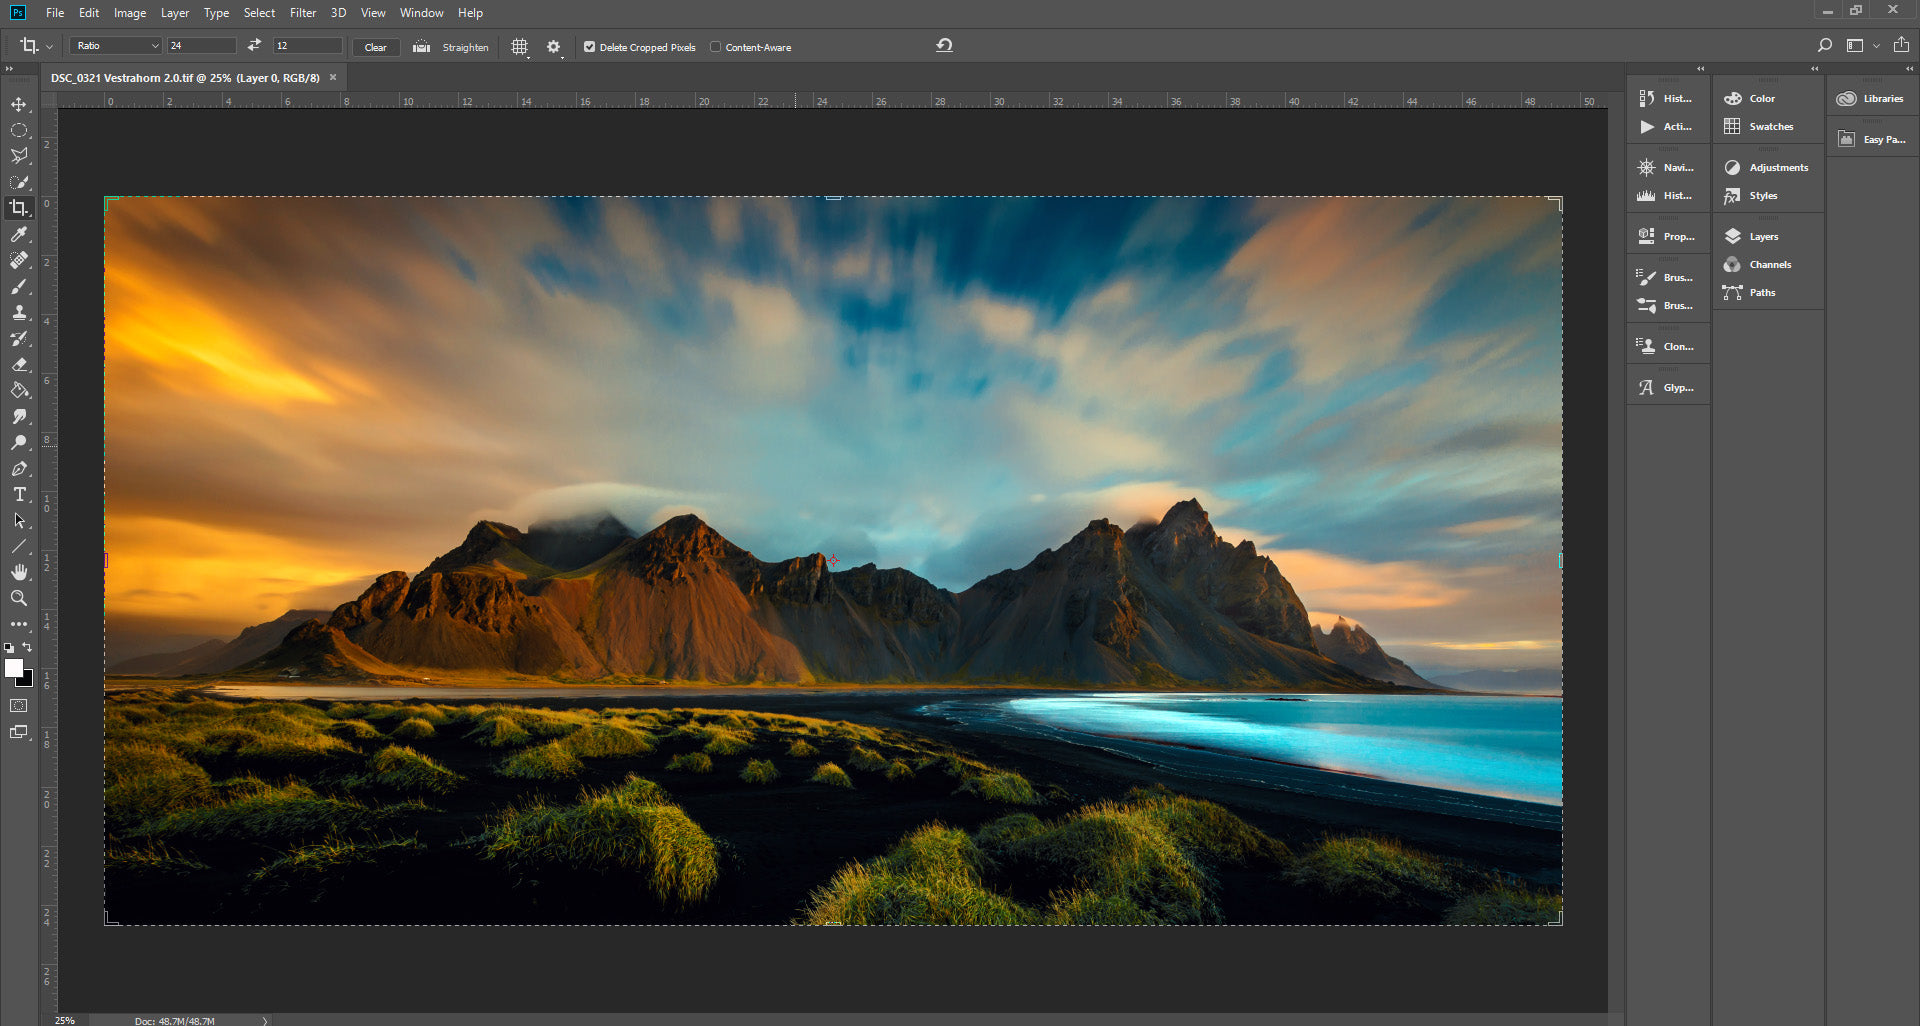The width and height of the screenshot is (1920, 1026).
Task: Switch foreground and background colors
Action: coord(28,647)
